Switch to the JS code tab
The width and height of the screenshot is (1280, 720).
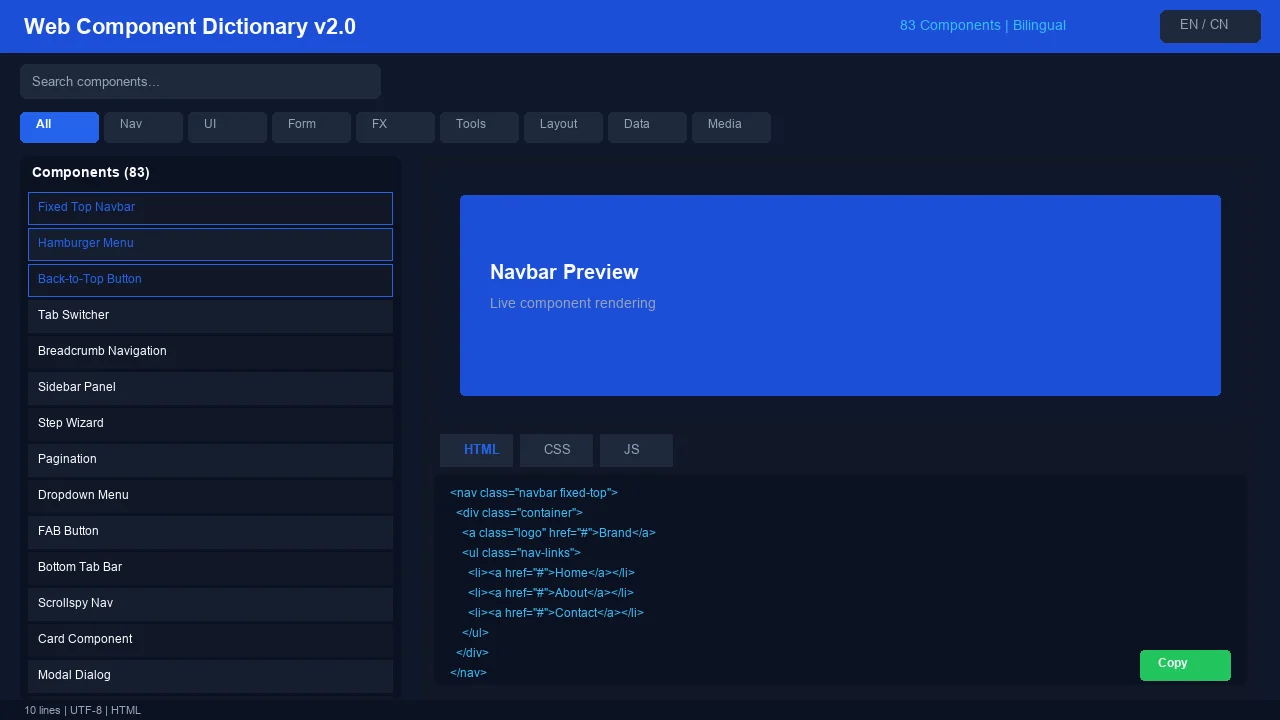[x=637, y=450]
